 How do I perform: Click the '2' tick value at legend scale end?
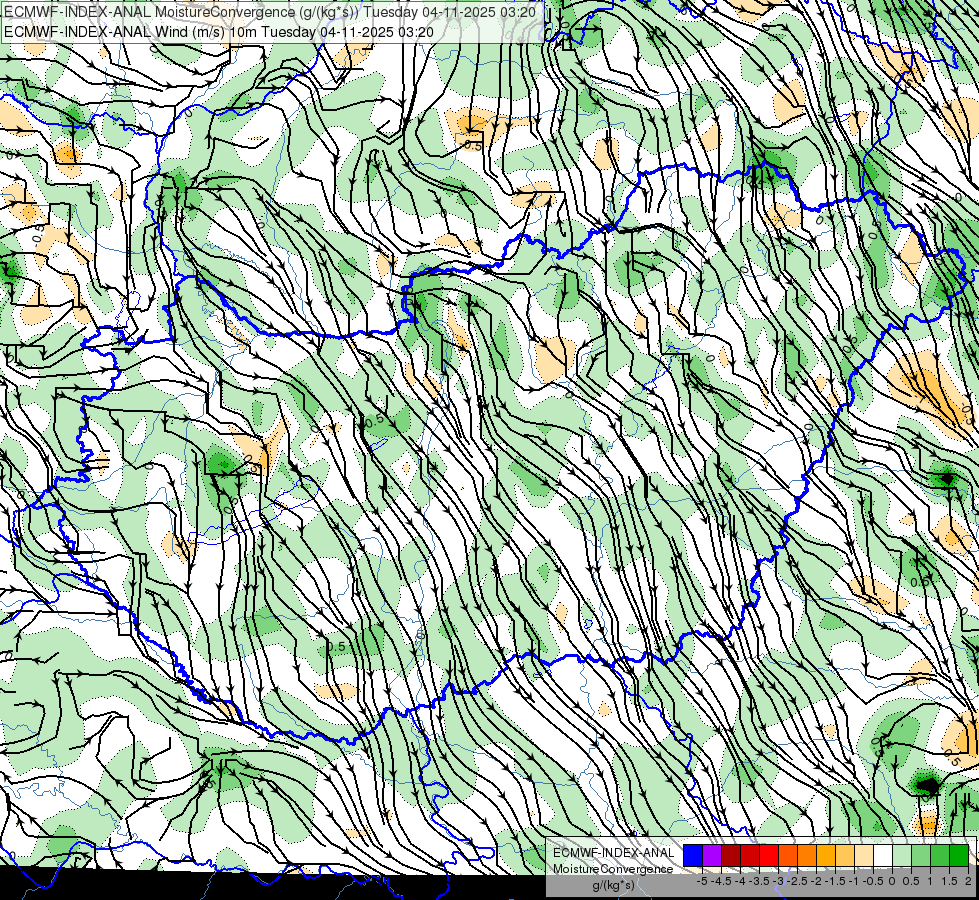[968, 881]
